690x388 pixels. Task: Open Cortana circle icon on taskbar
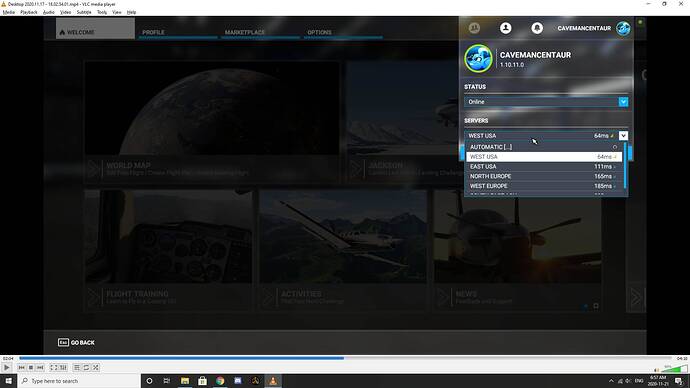[x=149, y=381]
